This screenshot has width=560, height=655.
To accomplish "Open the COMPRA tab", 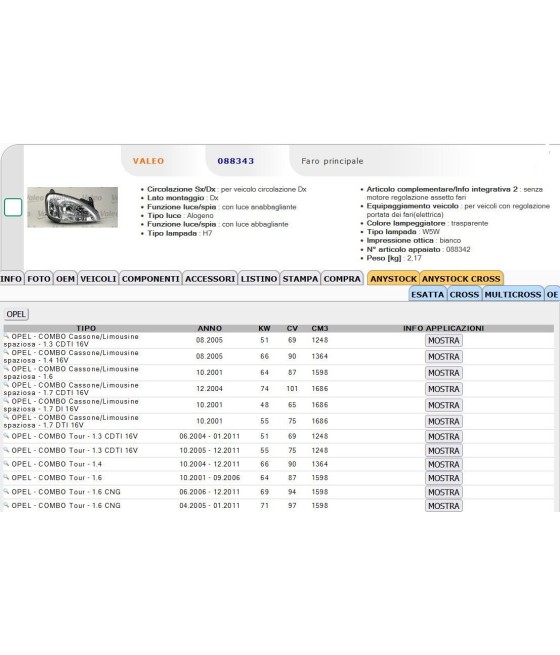I will click(x=342, y=279).
